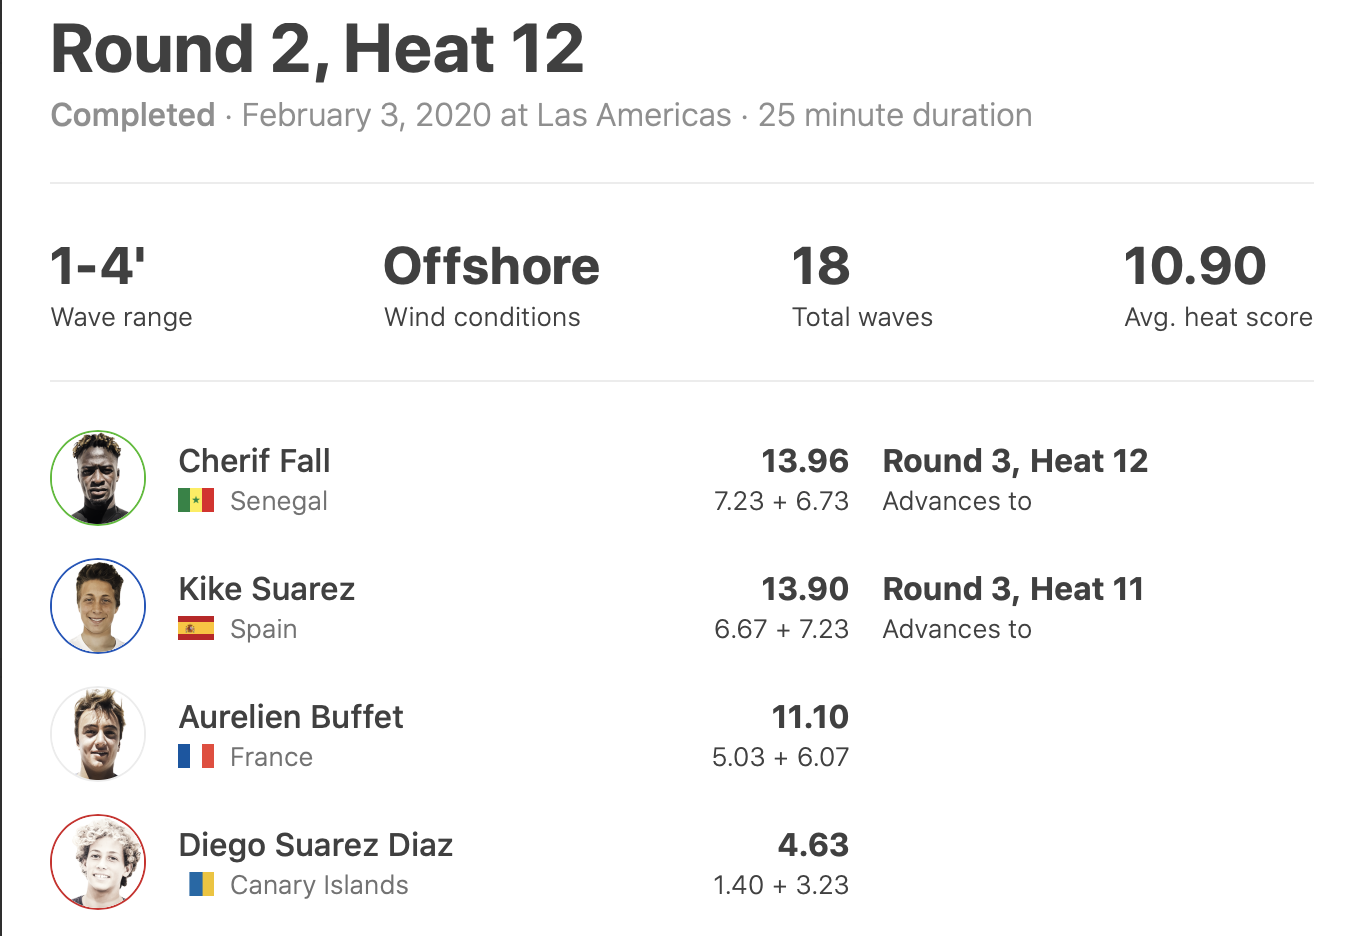
Task: Open the Round 3, Heat 11 link
Action: coord(1013,589)
